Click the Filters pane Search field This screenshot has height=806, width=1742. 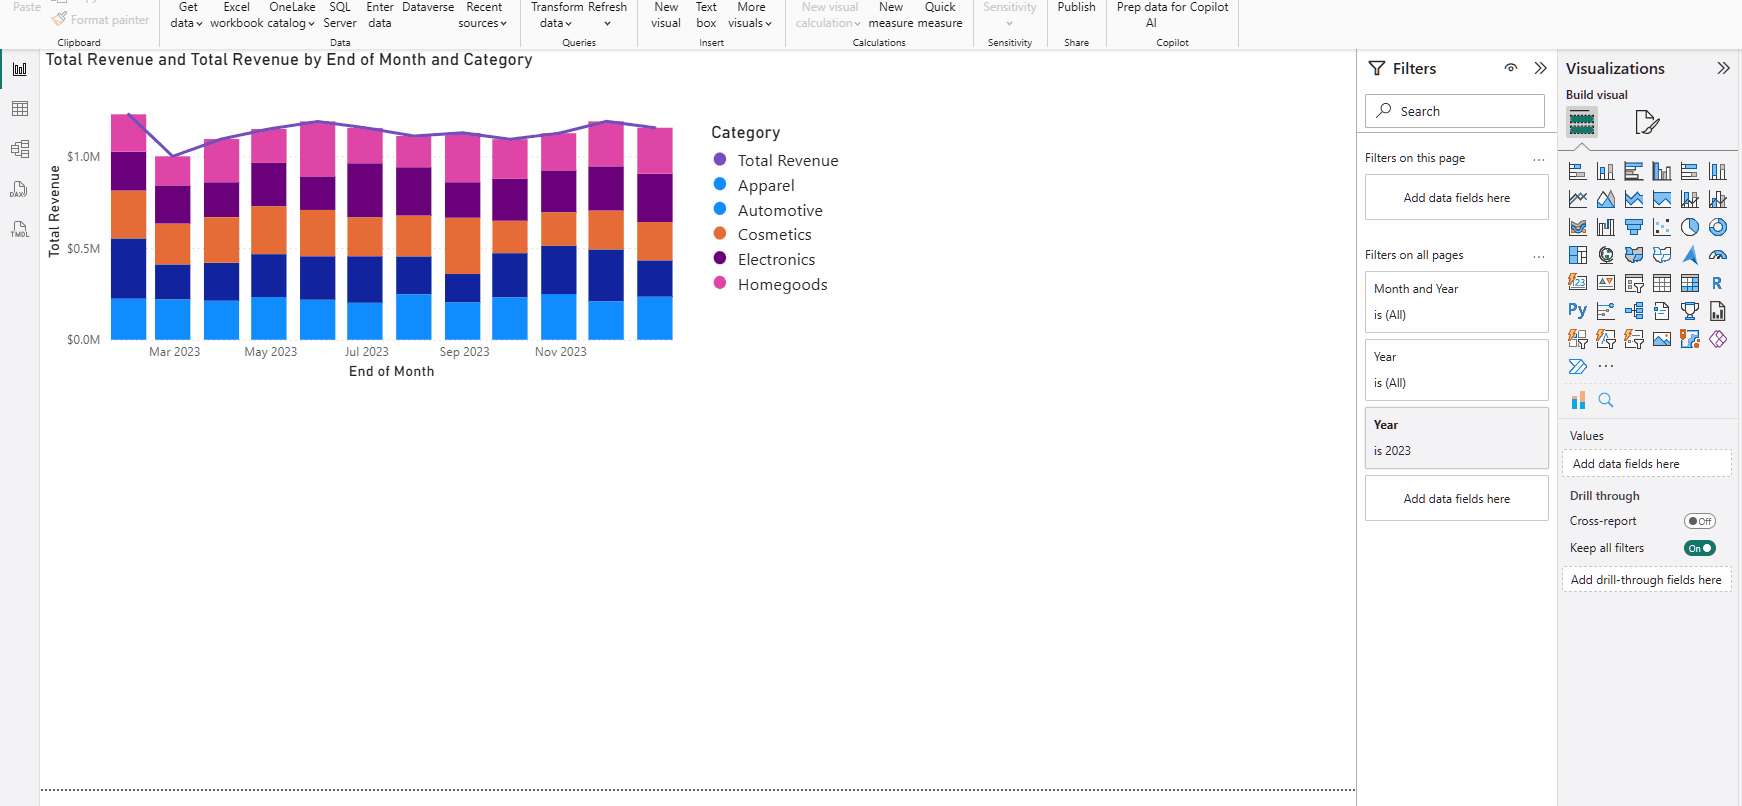click(1455, 111)
